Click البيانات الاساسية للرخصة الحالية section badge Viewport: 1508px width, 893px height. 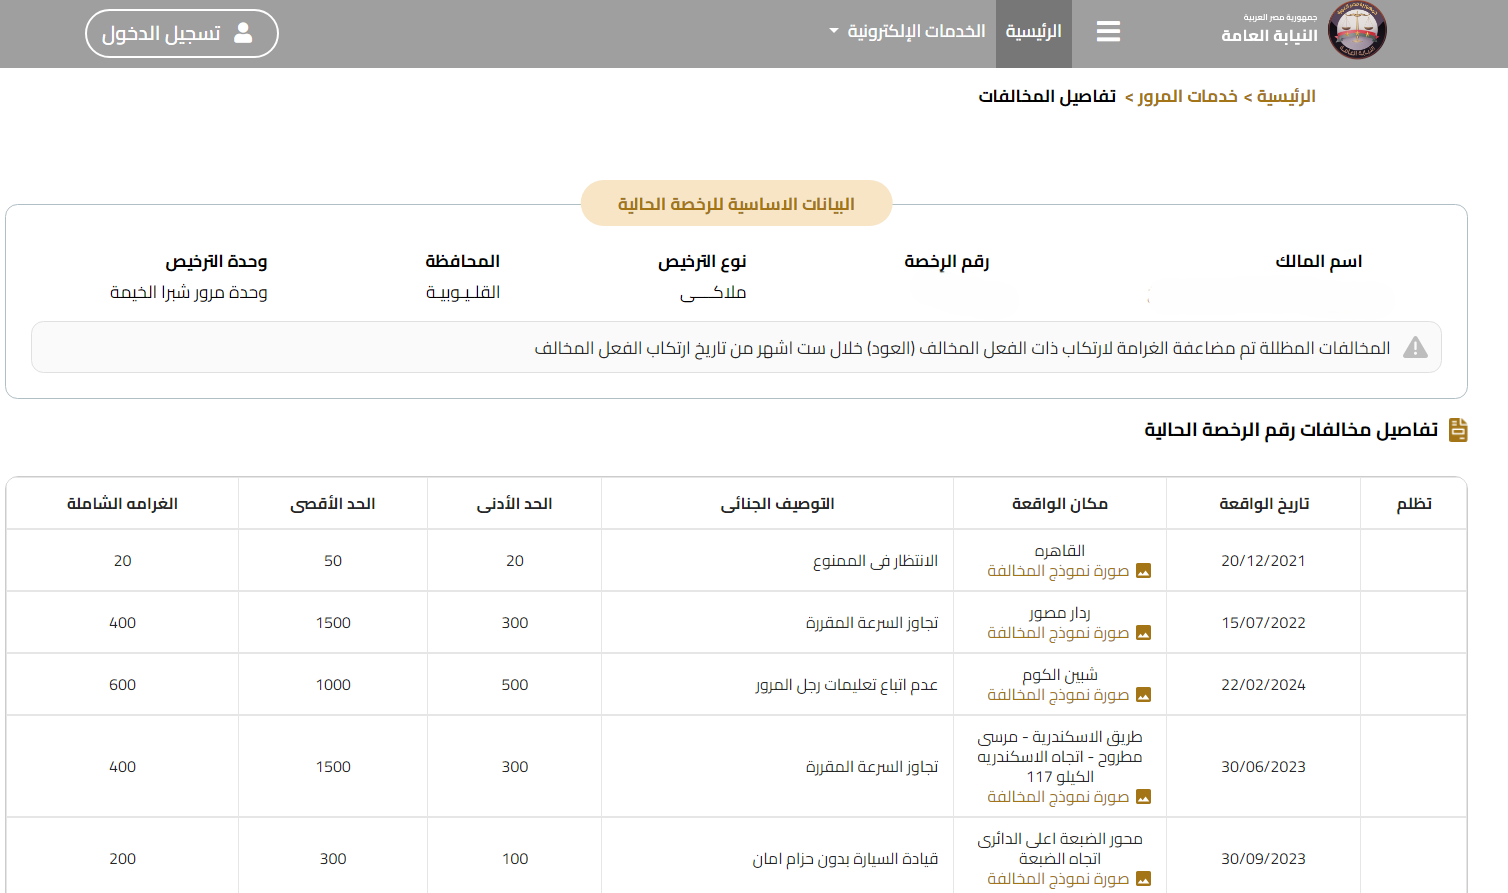pos(736,204)
